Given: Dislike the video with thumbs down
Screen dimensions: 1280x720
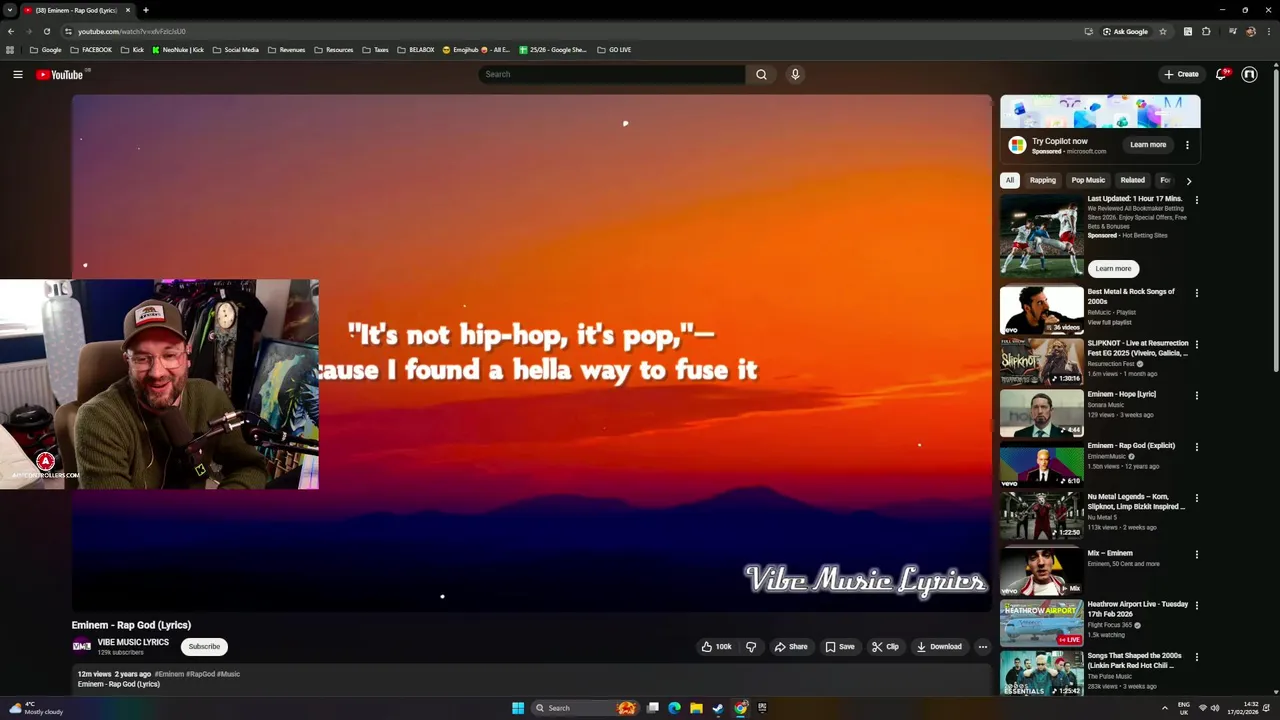Looking at the screenshot, I should pos(751,647).
